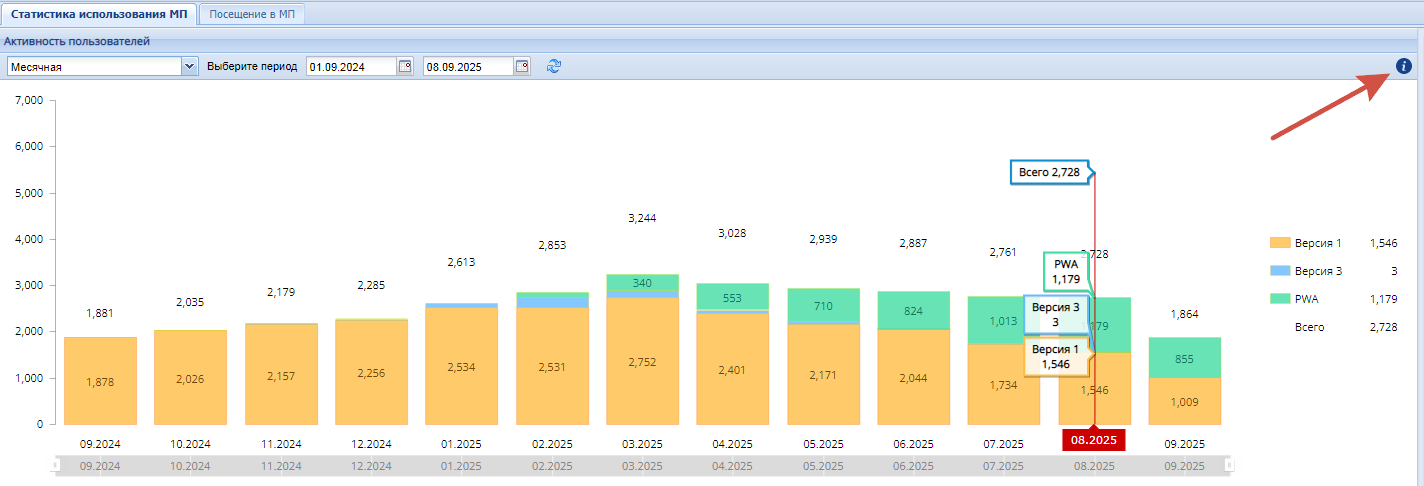Image resolution: width=1424 pixels, height=486 pixels.
Task: Open calendar picker for end date 08.09.2025
Action: [522, 66]
